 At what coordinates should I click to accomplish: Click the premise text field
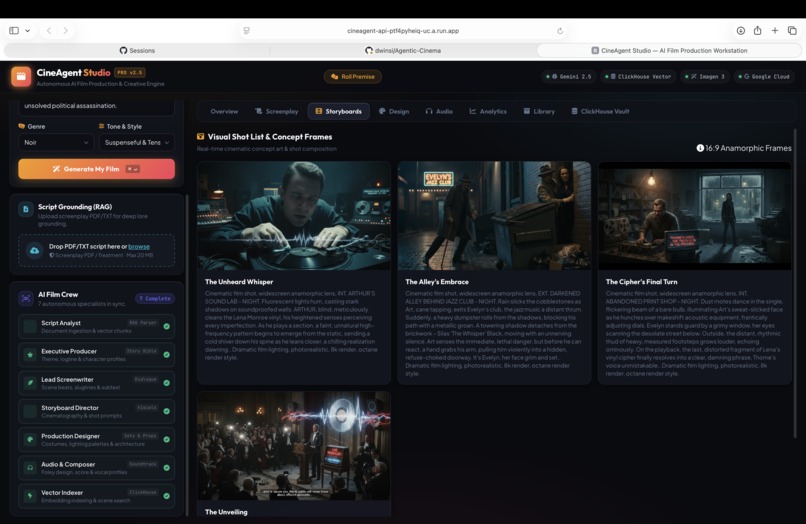click(96, 106)
